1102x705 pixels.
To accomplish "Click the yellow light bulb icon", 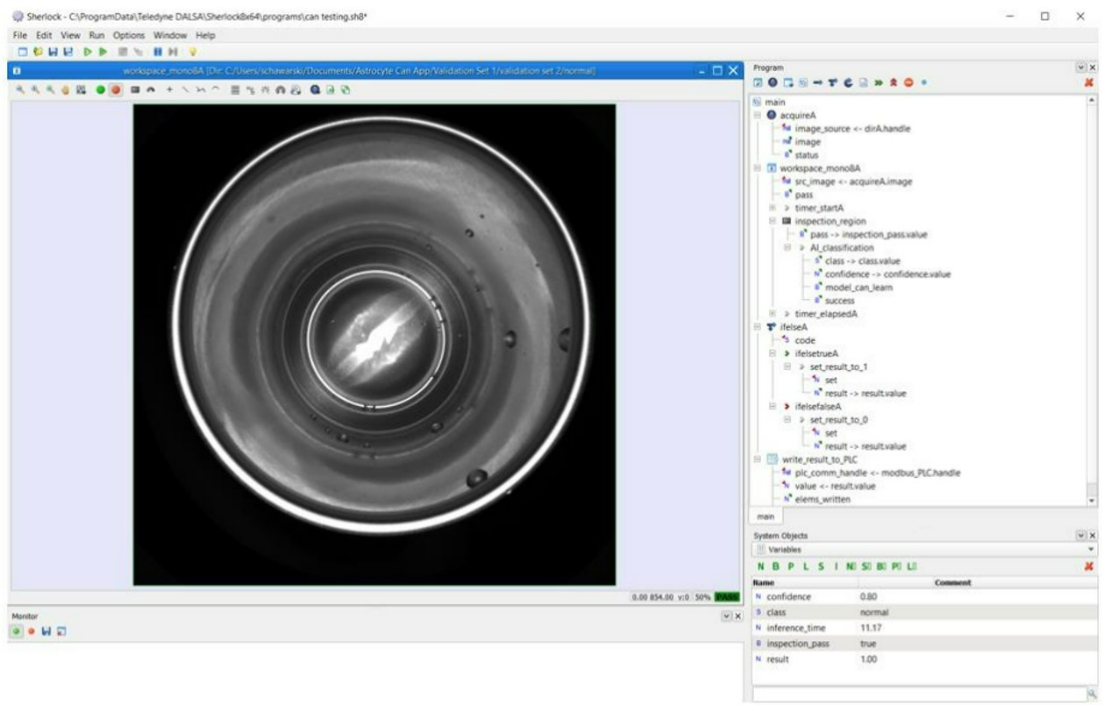I will coord(193,52).
